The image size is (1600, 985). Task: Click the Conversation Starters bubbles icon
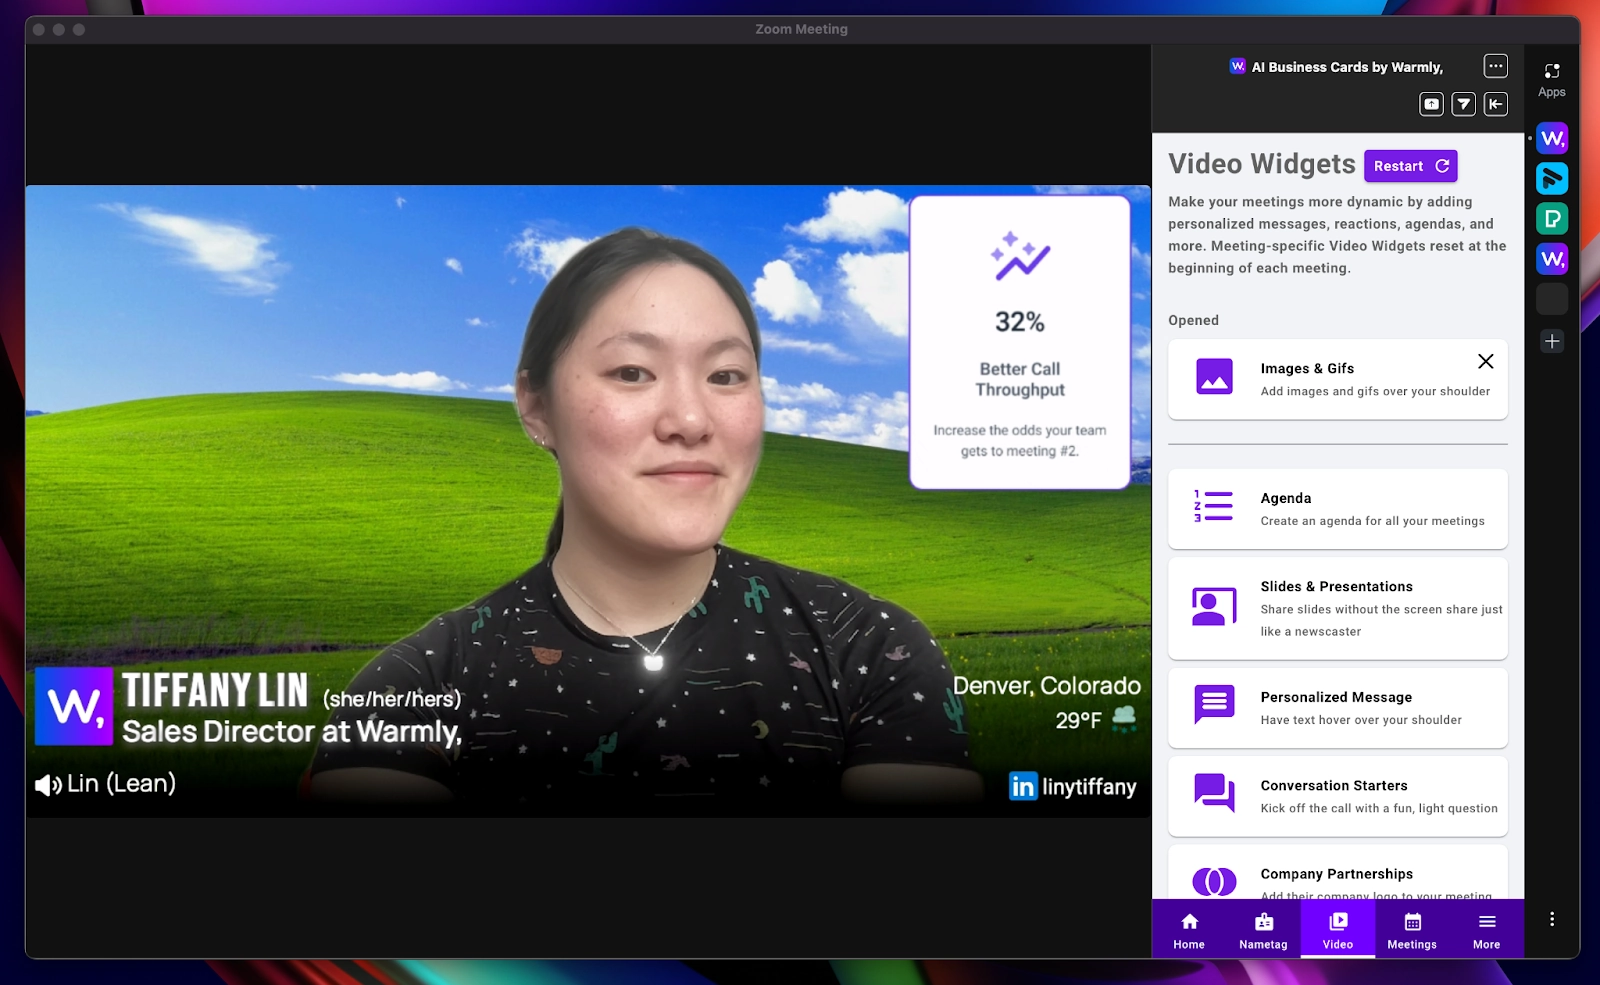[1214, 793]
